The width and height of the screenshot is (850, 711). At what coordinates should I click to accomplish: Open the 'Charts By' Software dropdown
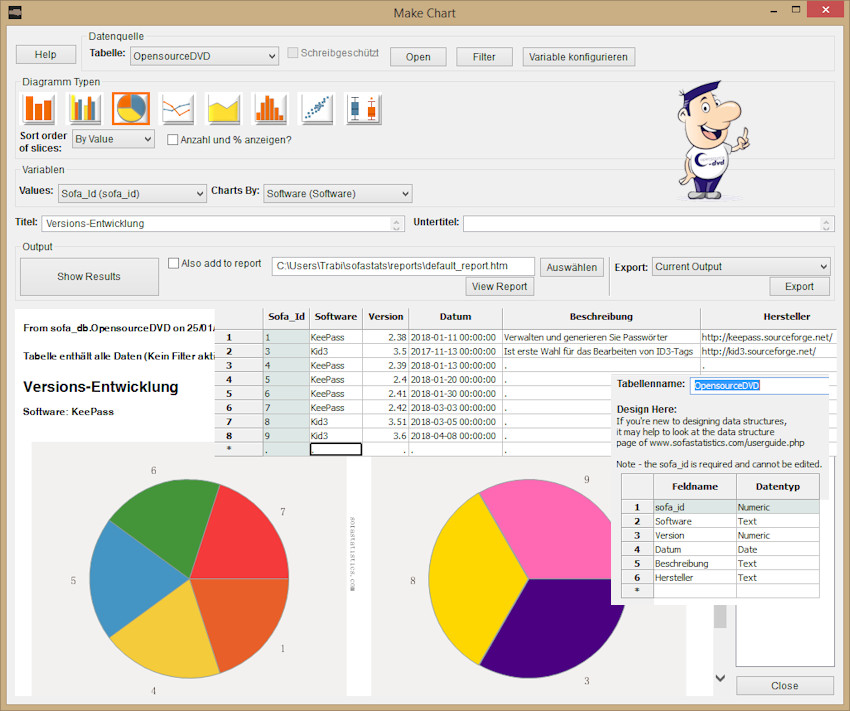pos(337,194)
